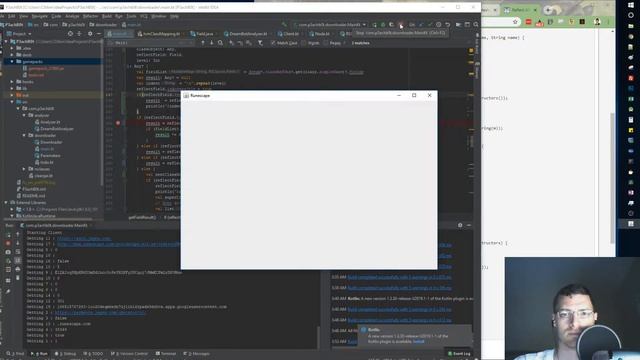Collapse the analyzer package
640x360 pixels.
coord(24,116)
